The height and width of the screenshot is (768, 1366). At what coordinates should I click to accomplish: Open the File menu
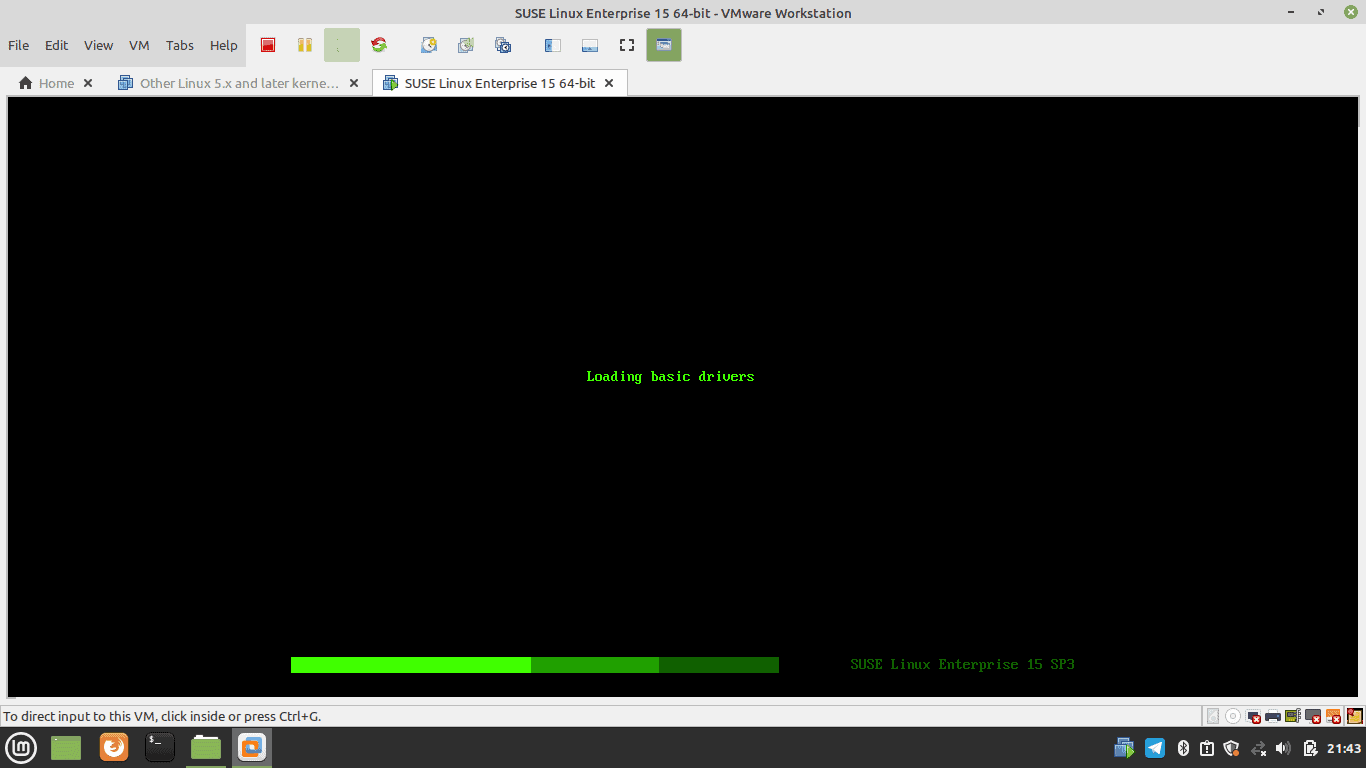coord(18,45)
